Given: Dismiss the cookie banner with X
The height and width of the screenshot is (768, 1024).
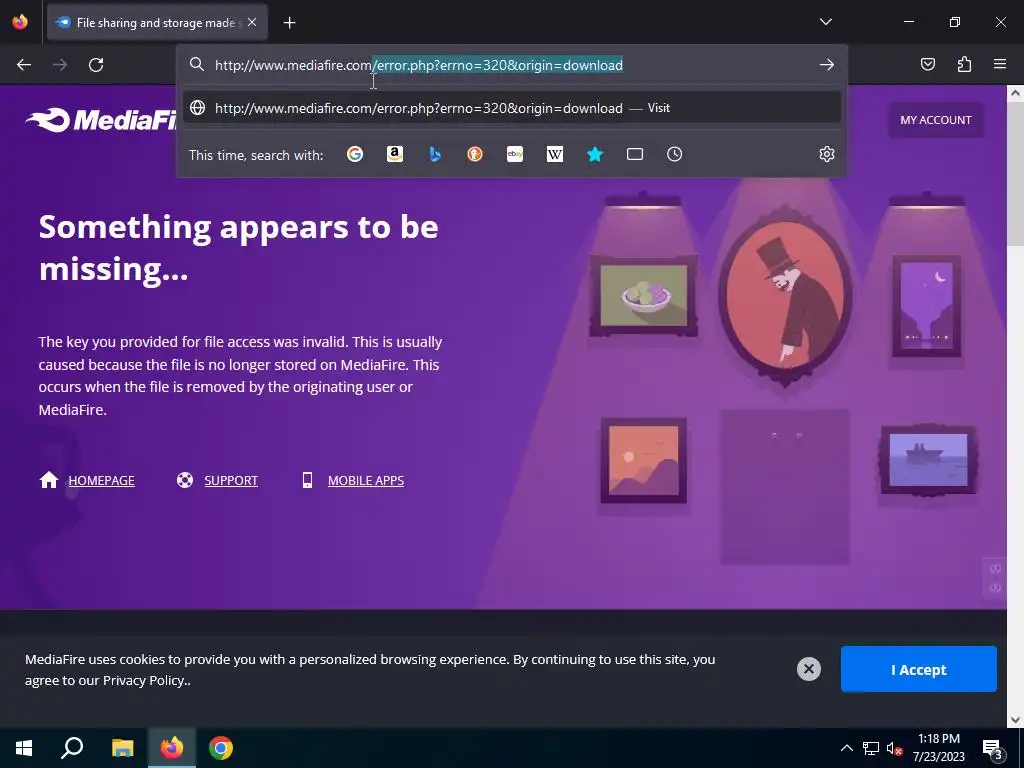Looking at the screenshot, I should 808,669.
